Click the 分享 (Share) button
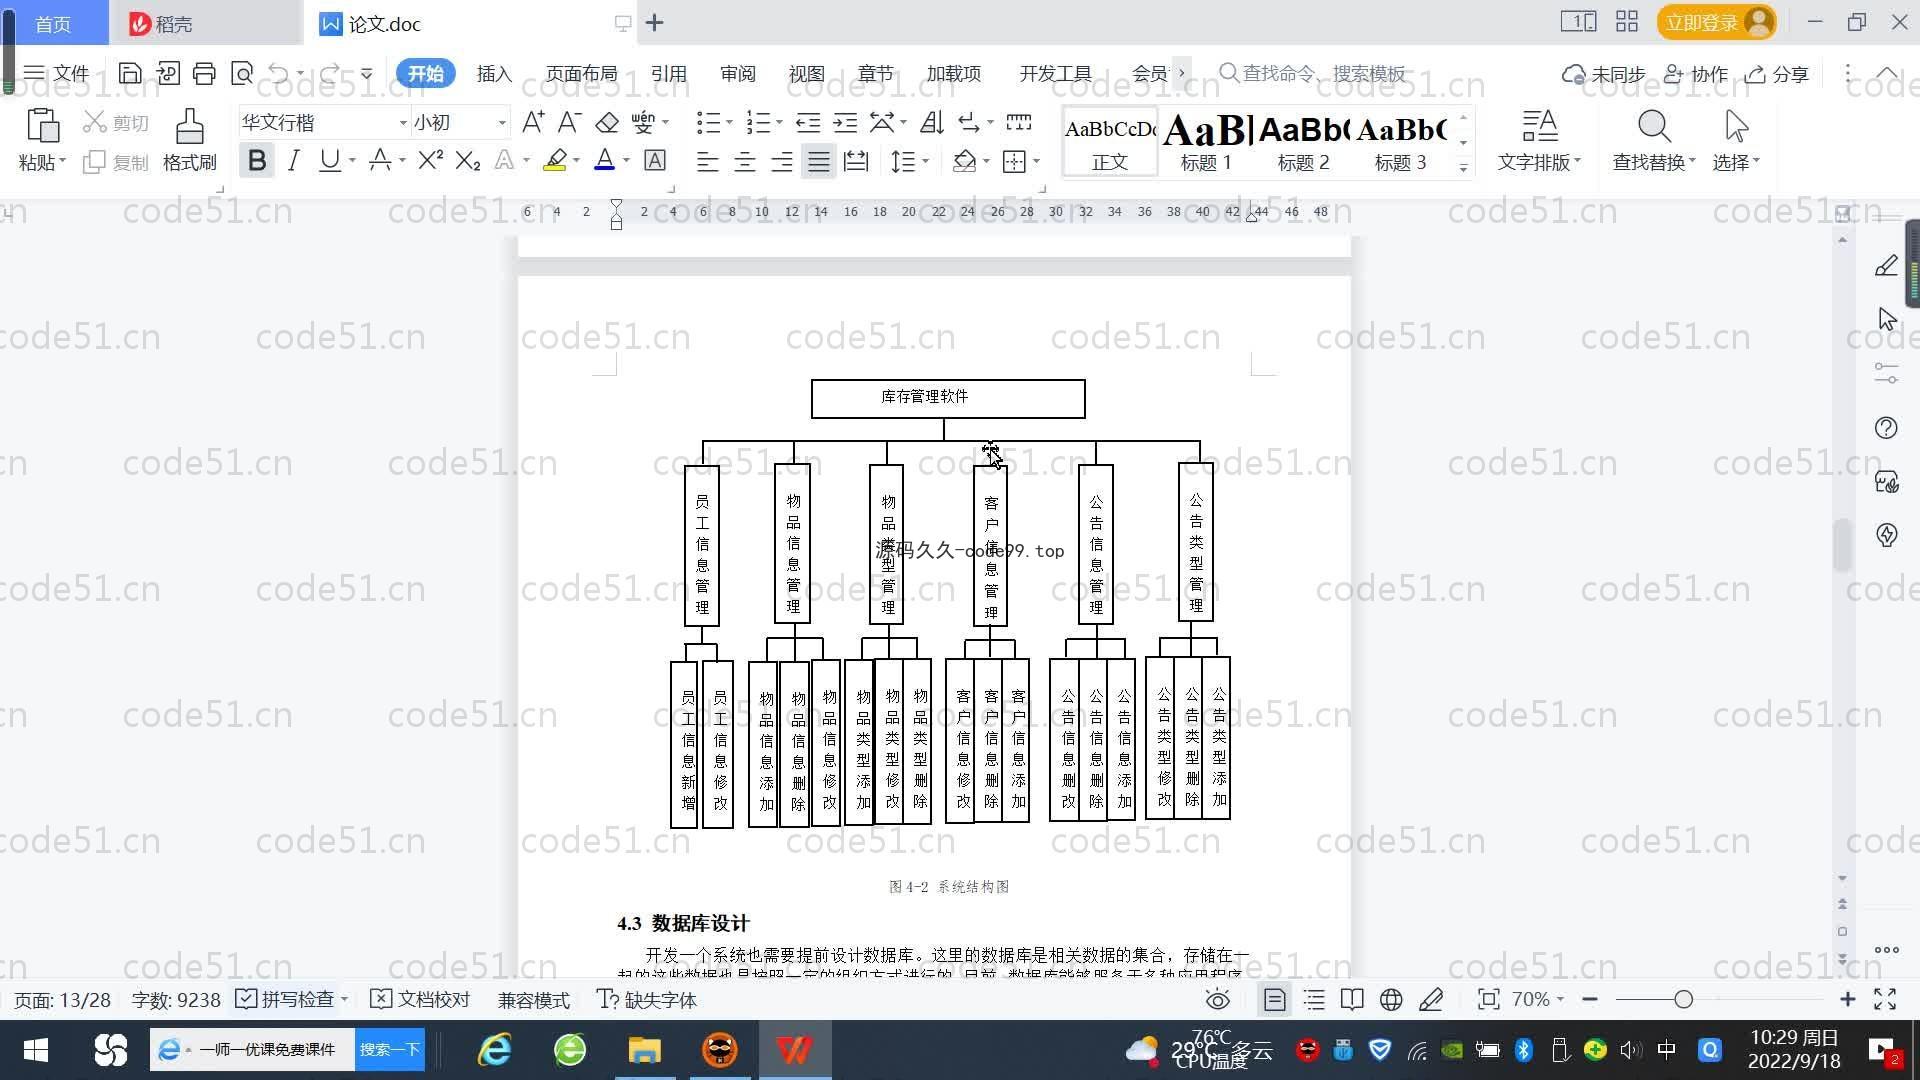Screen dimensions: 1920x1080 (1778, 74)
